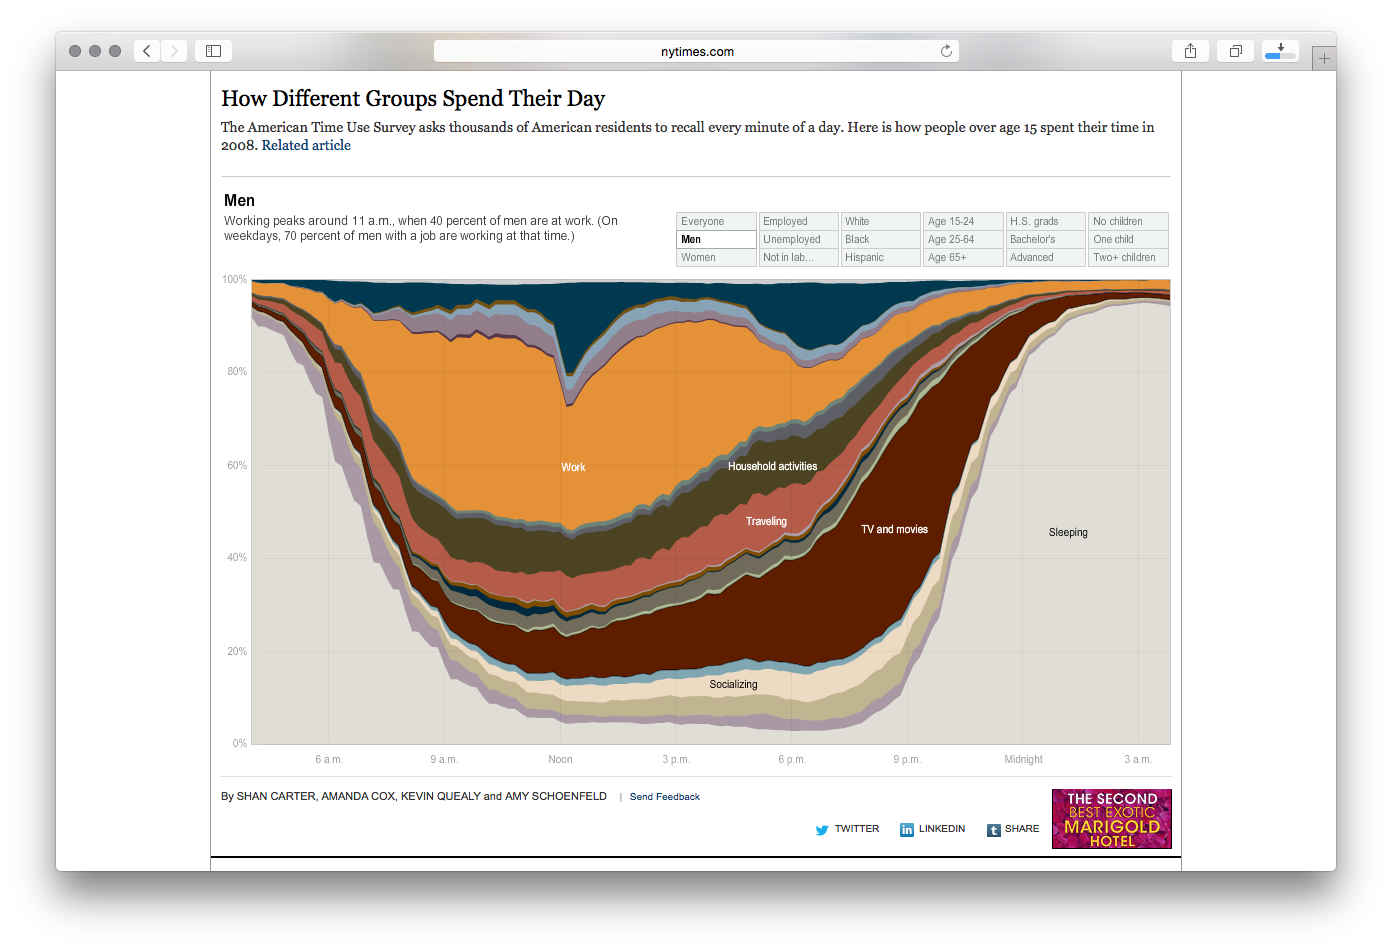Click the forward navigation arrow
Image resolution: width=1392 pixels, height=951 pixels.
point(174,50)
